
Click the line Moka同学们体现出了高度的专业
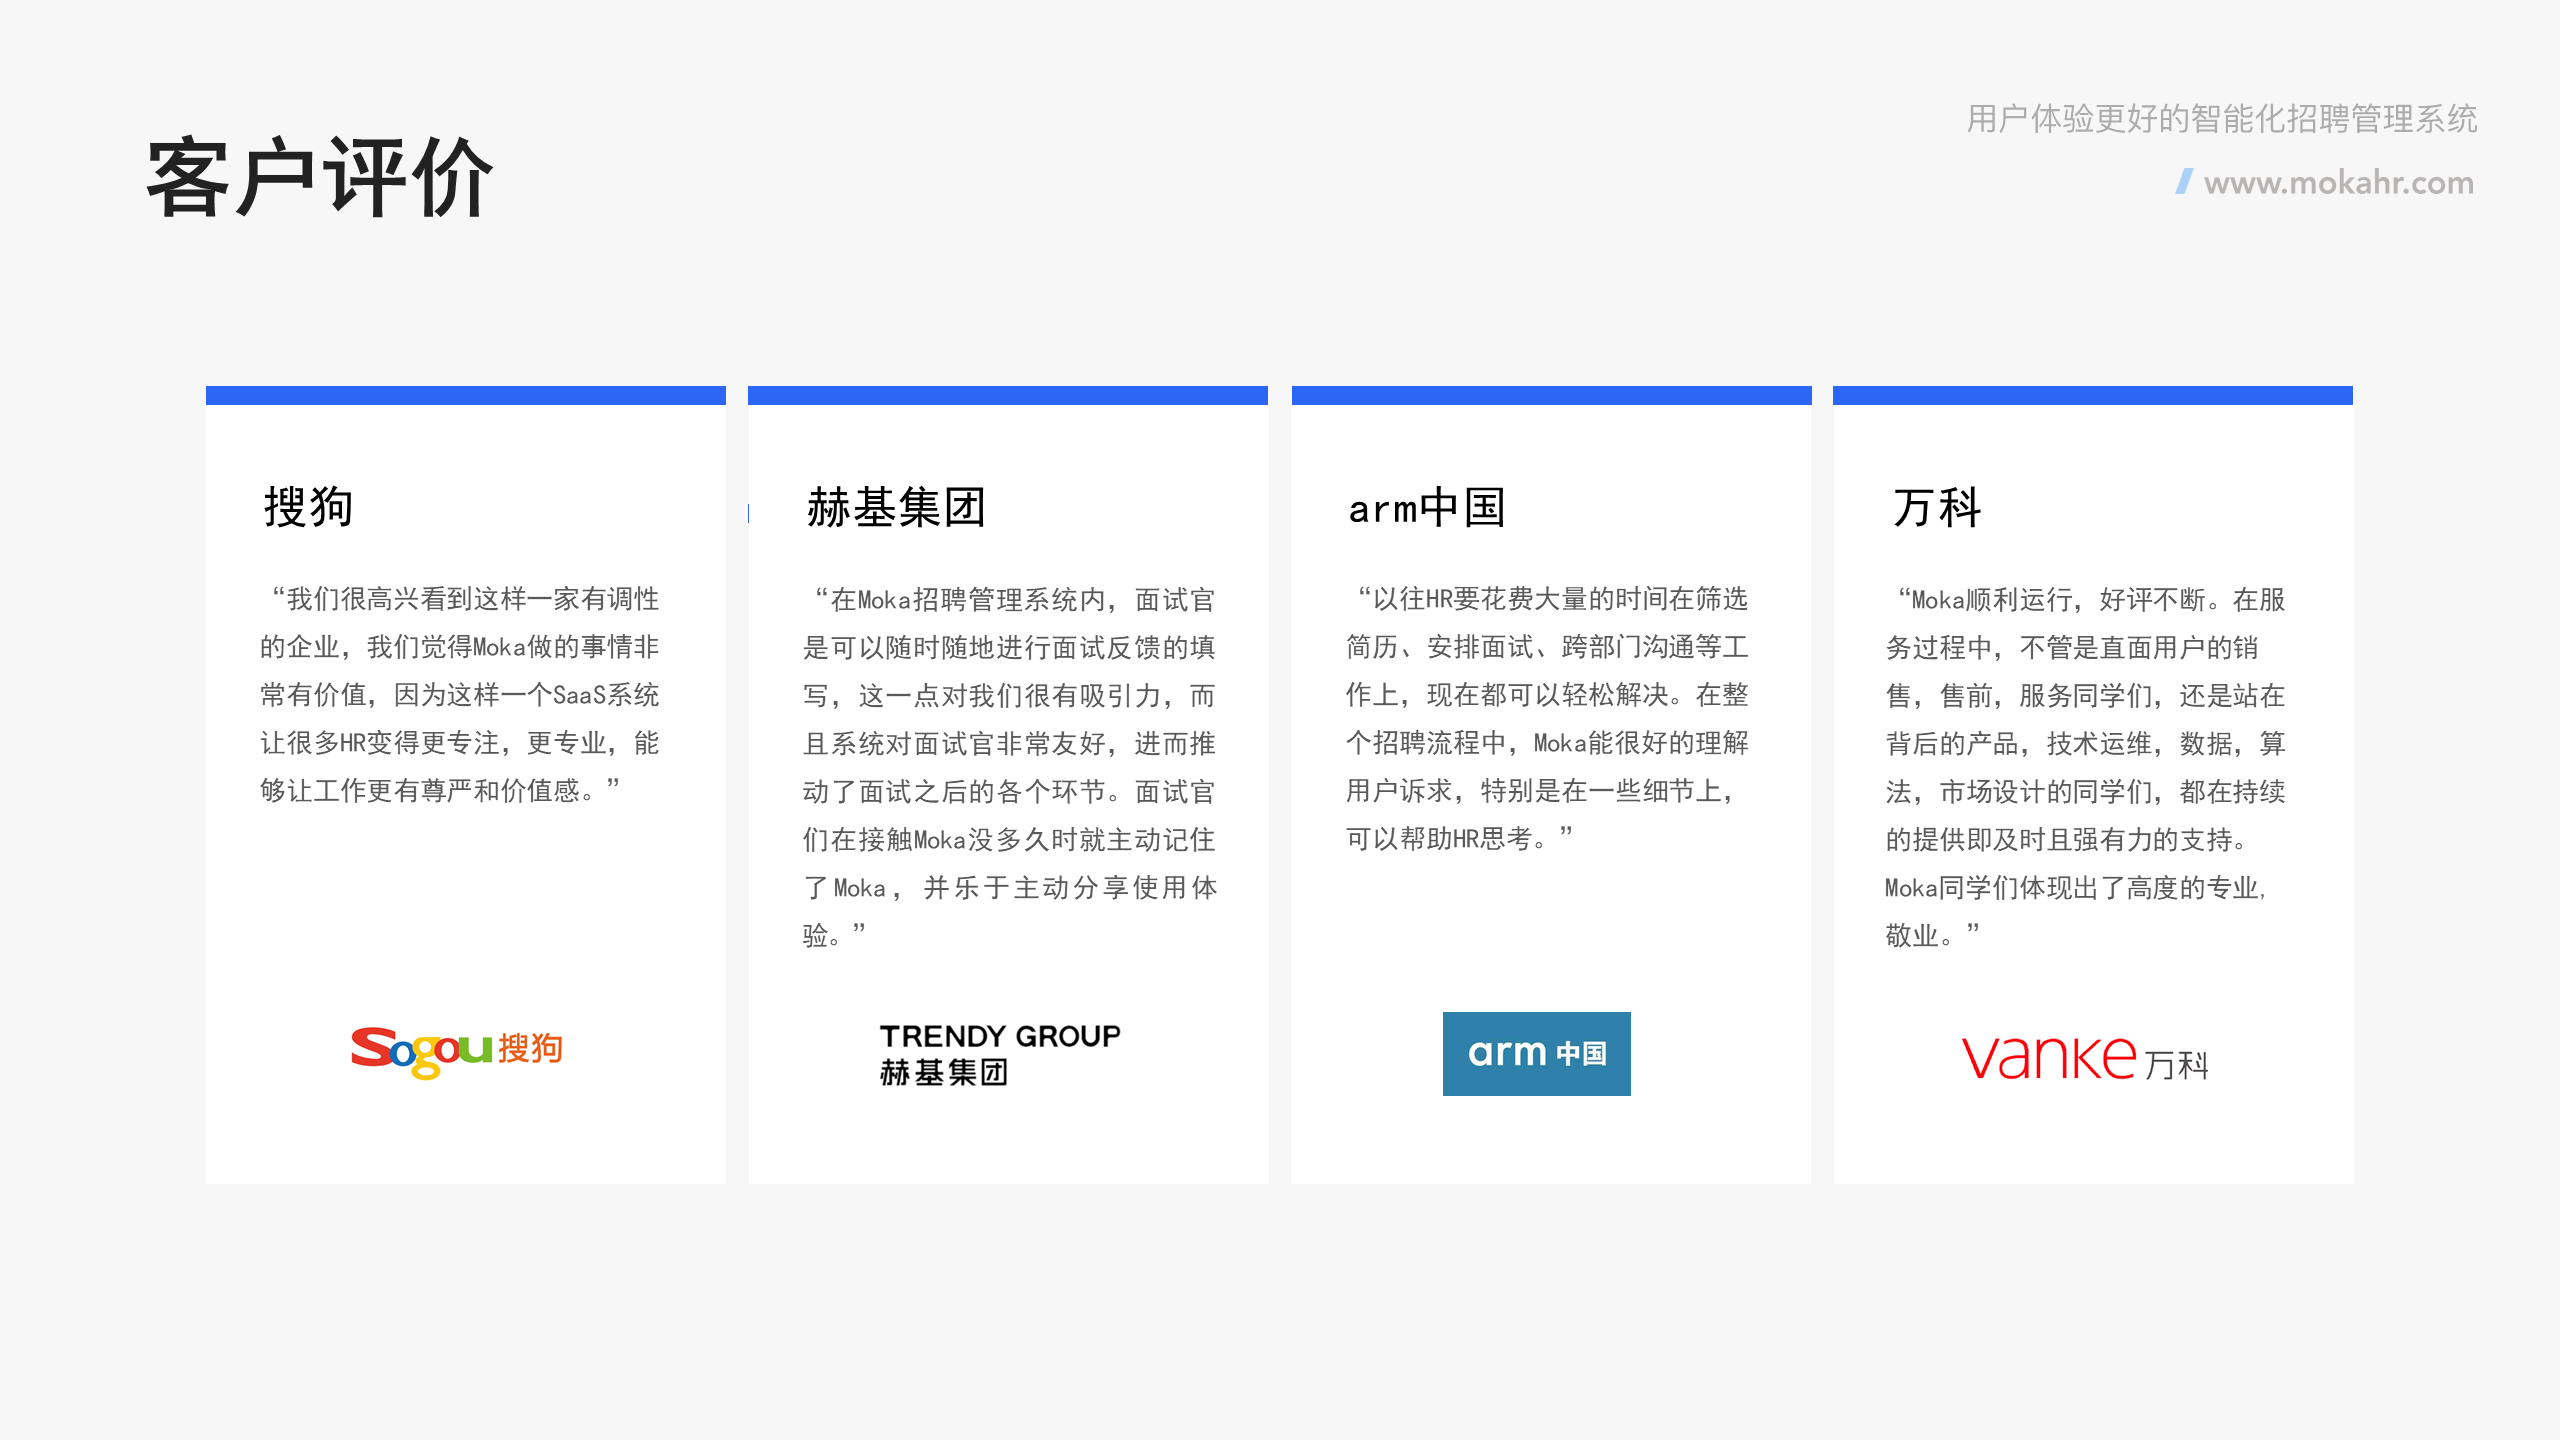pyautogui.click(x=2076, y=887)
